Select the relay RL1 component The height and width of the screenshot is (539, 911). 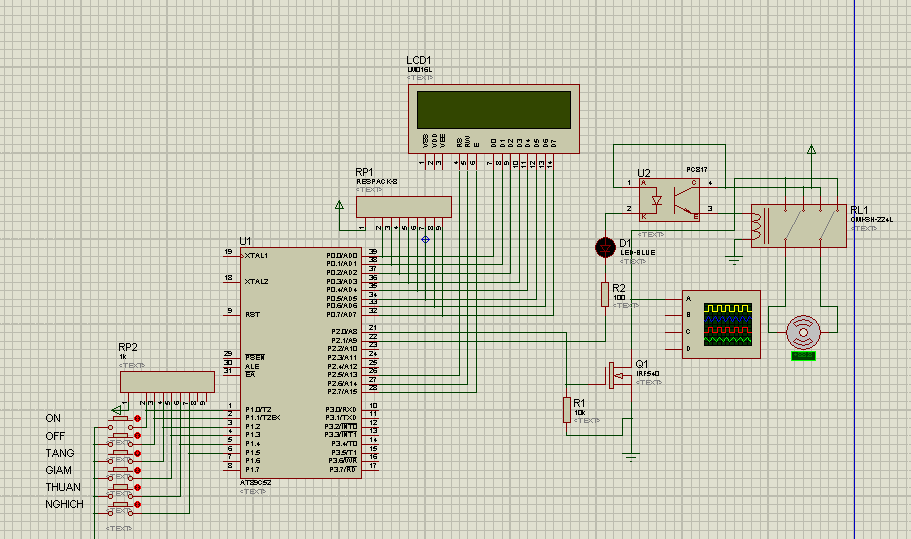[798, 226]
